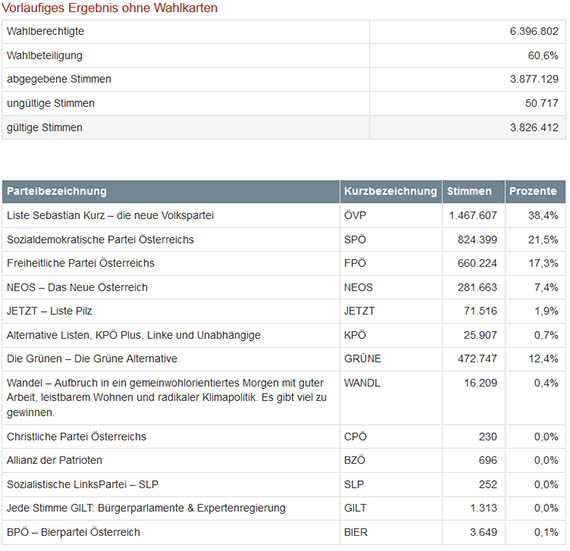Click the Stimmen column header
This screenshot has height=551, width=570.
coord(473,191)
